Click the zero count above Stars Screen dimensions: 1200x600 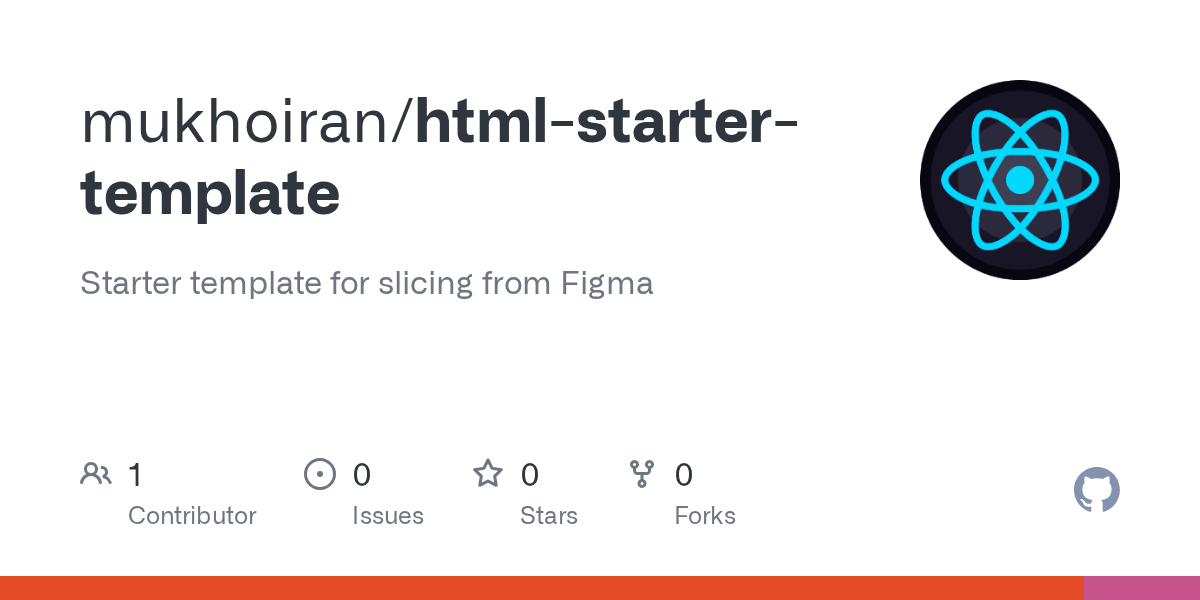(530, 474)
